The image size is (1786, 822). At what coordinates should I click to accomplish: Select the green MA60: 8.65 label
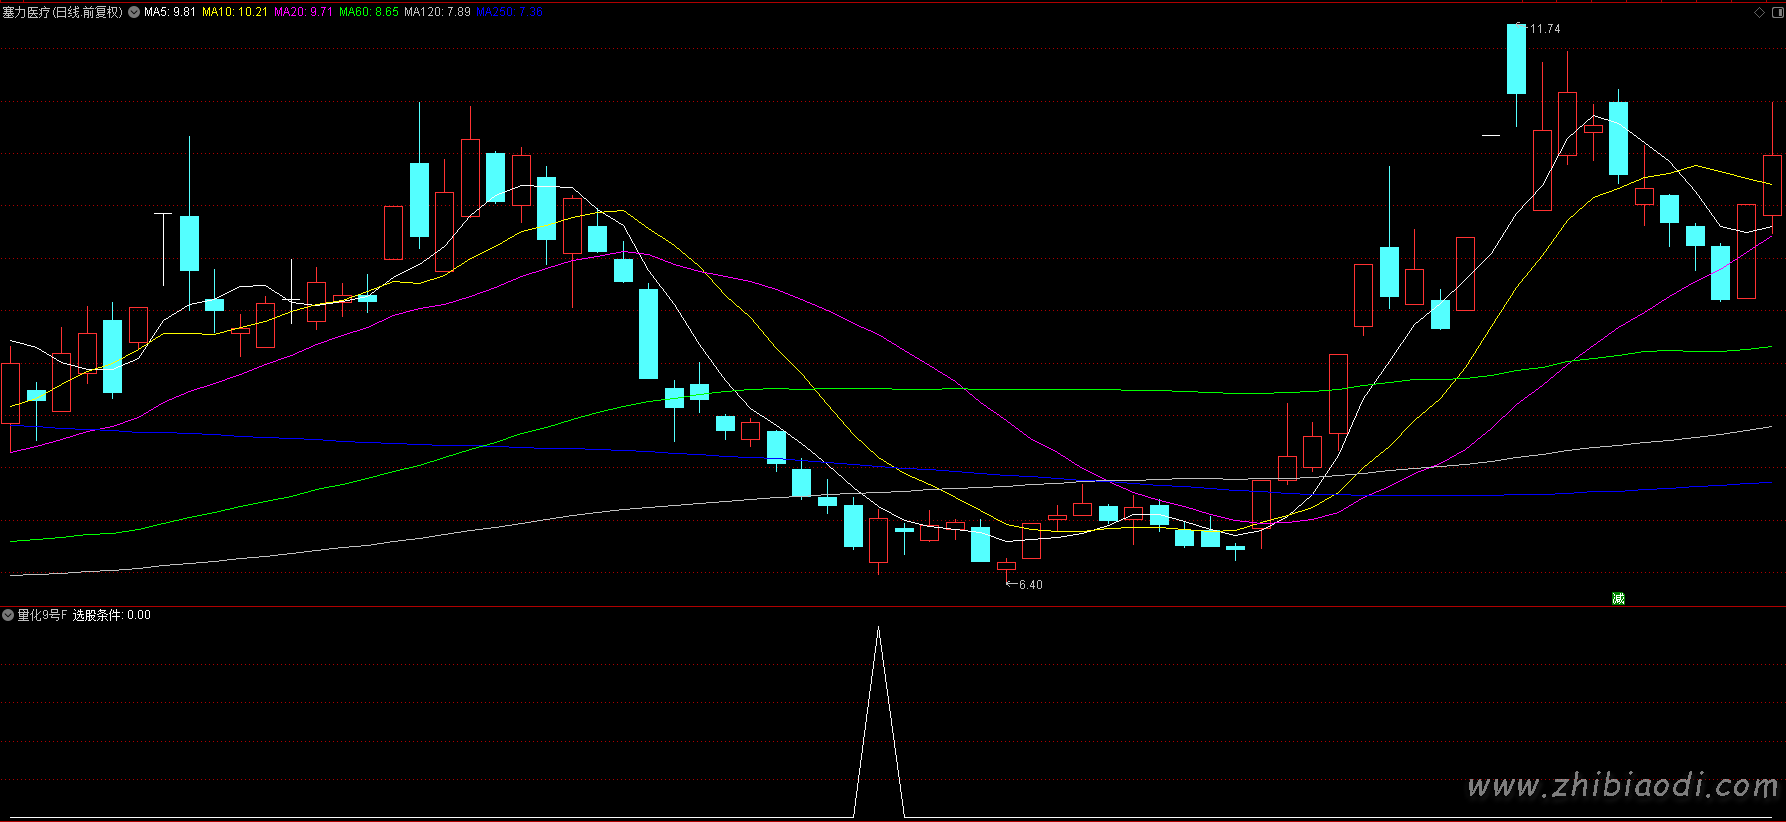pyautogui.click(x=369, y=12)
